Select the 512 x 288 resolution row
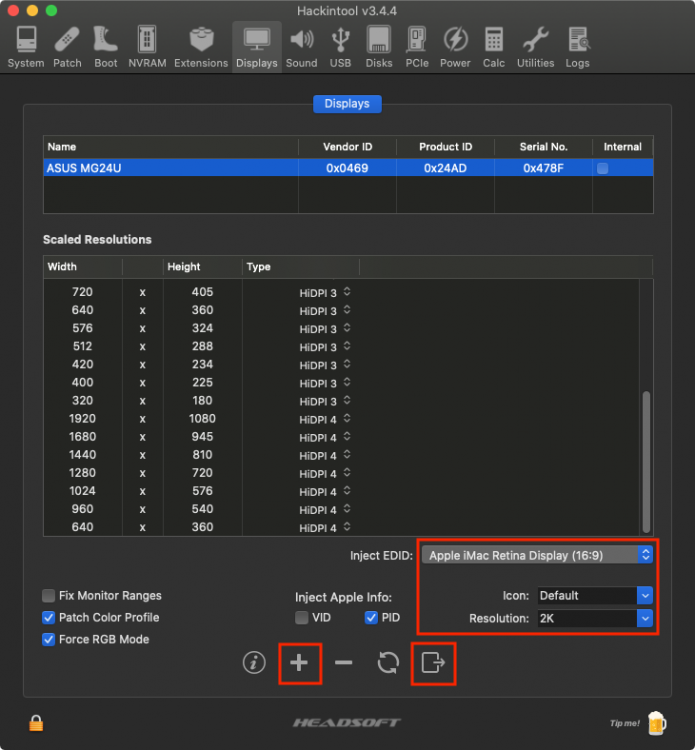Viewport: 695px width, 750px height. click(342, 346)
